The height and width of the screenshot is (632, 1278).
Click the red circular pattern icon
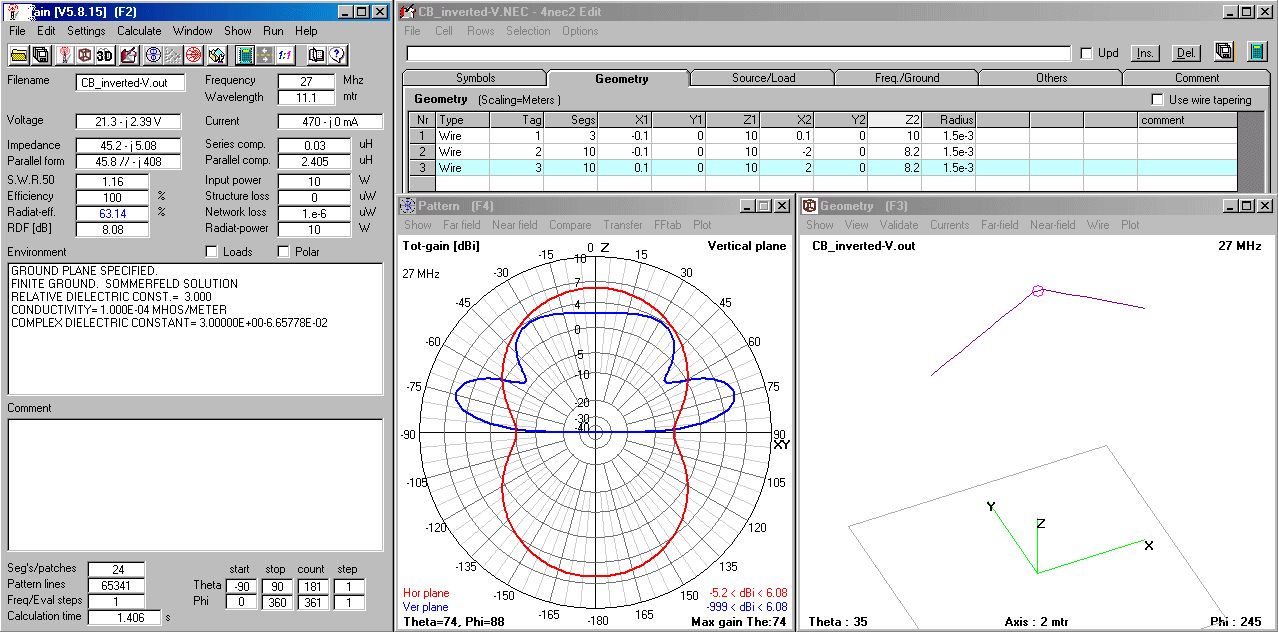click(193, 55)
